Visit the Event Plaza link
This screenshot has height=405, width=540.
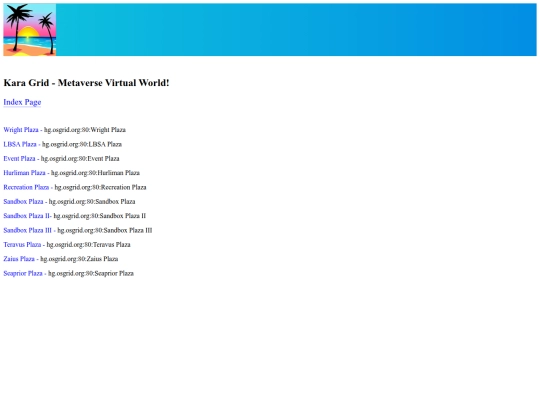click(19, 159)
